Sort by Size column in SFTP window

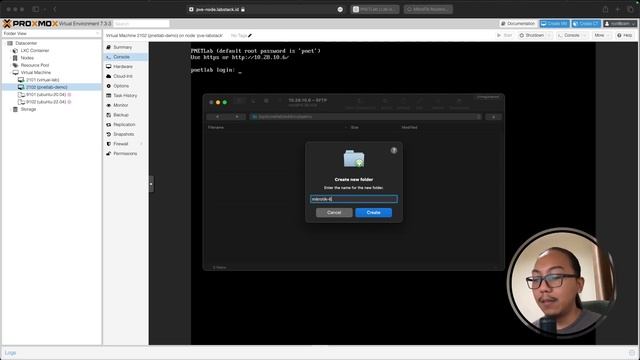tap(354, 127)
